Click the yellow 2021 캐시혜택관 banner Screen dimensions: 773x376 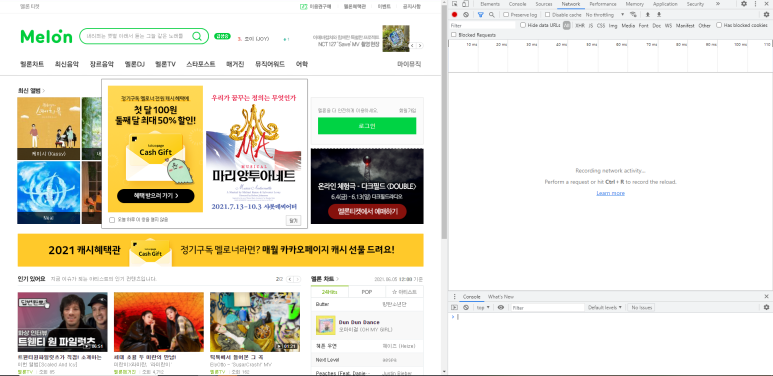(220, 250)
